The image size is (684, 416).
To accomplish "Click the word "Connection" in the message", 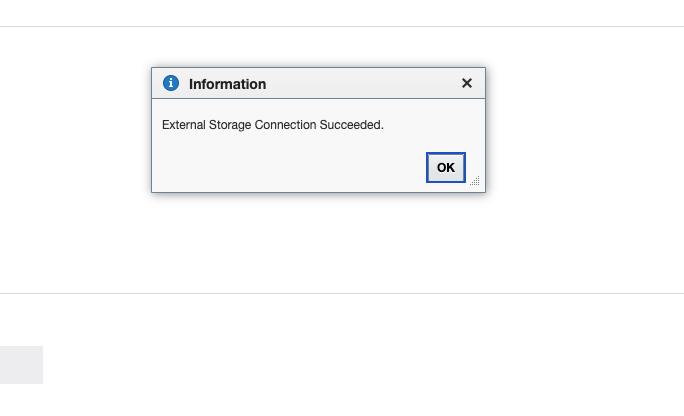I will point(288,125).
